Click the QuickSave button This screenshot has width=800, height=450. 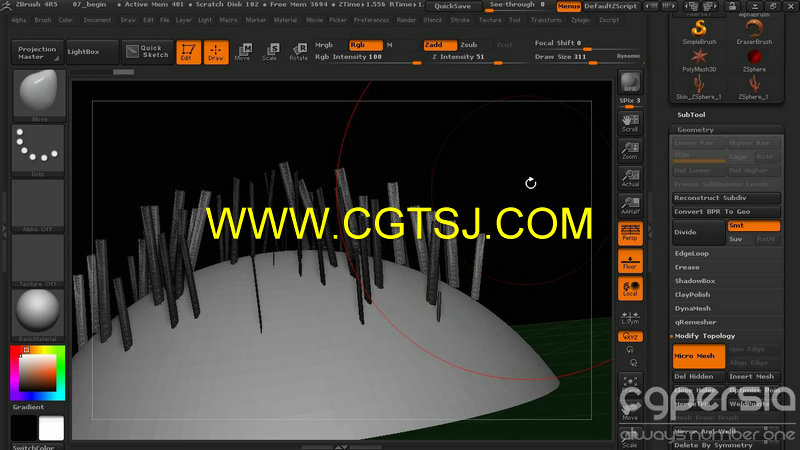pos(453,6)
